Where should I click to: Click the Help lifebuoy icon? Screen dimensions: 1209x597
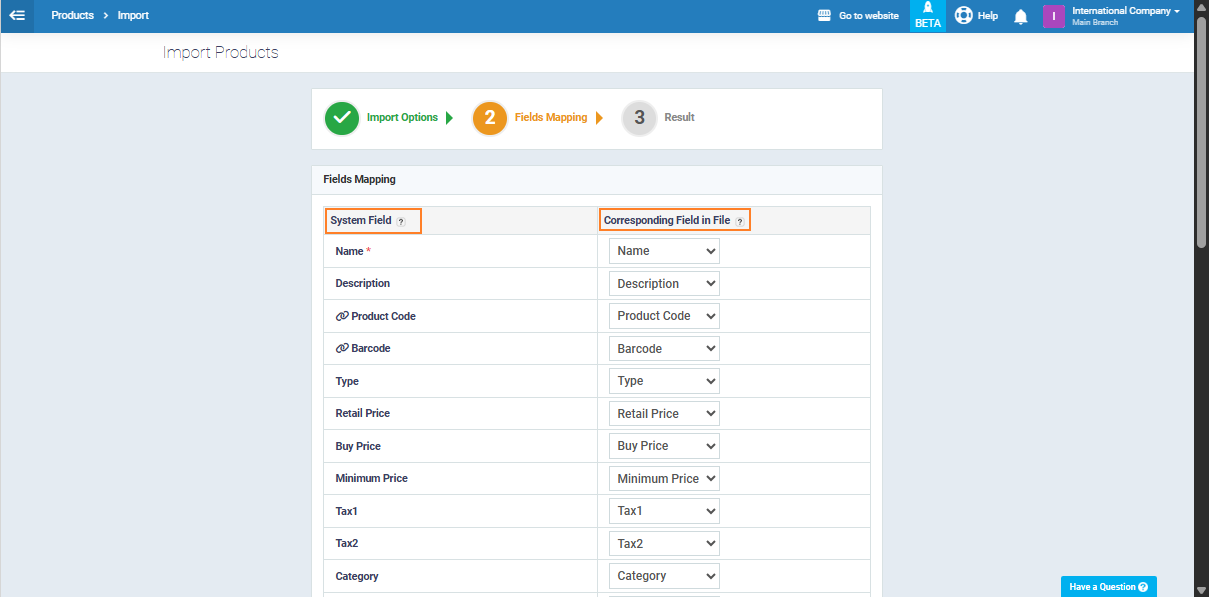(964, 16)
